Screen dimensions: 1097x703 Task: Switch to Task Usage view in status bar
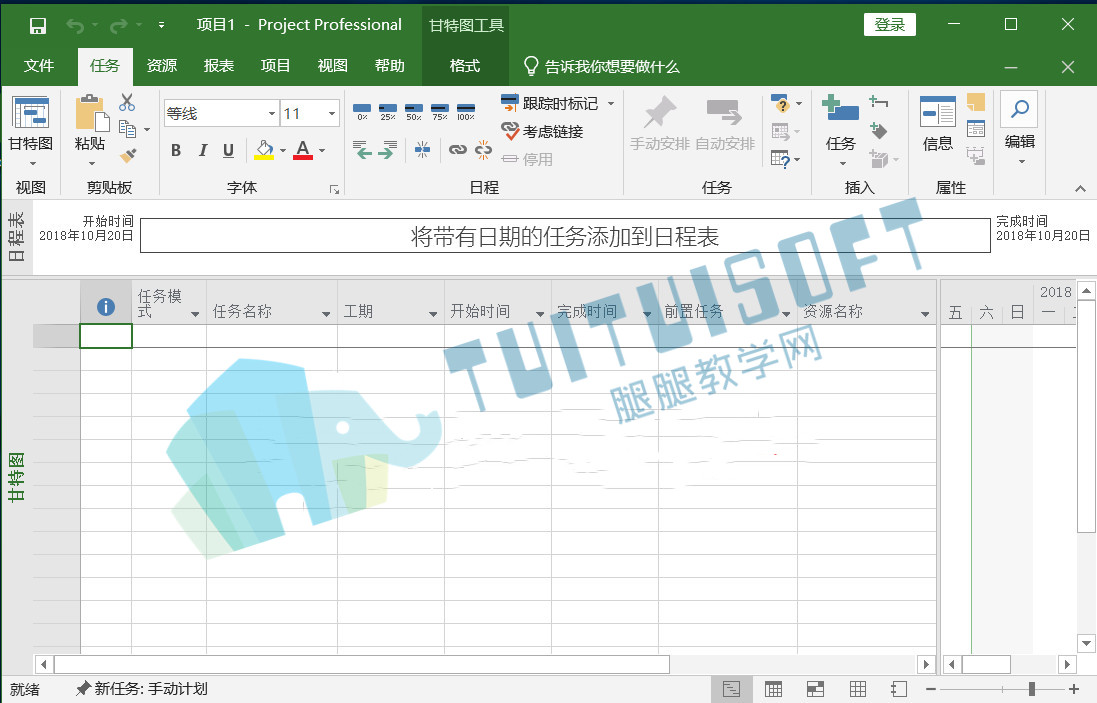tap(774, 689)
